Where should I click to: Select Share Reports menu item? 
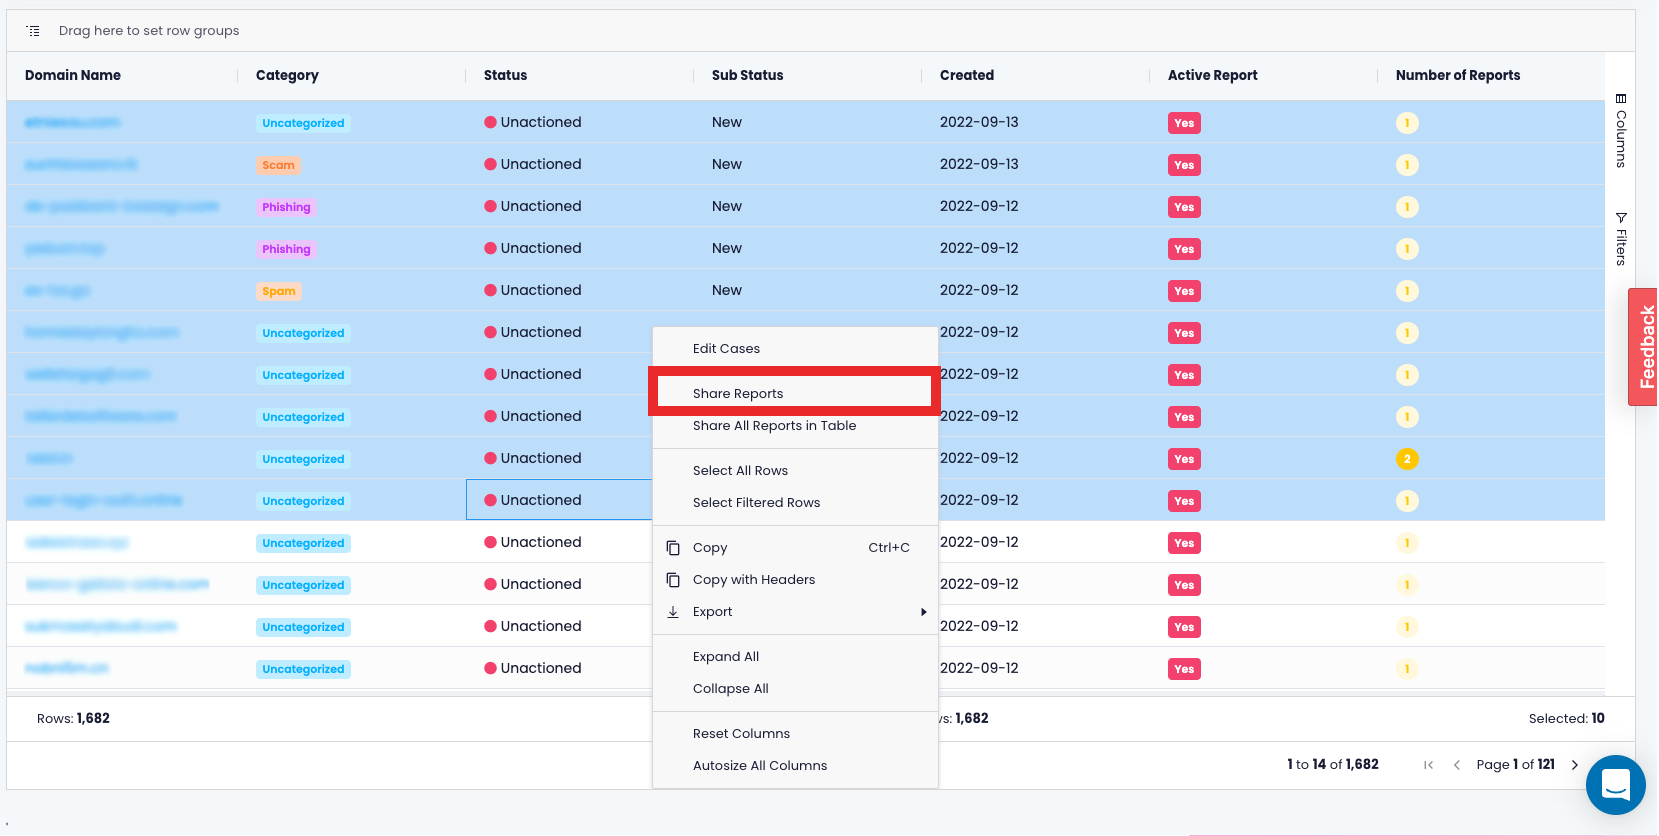pos(795,393)
